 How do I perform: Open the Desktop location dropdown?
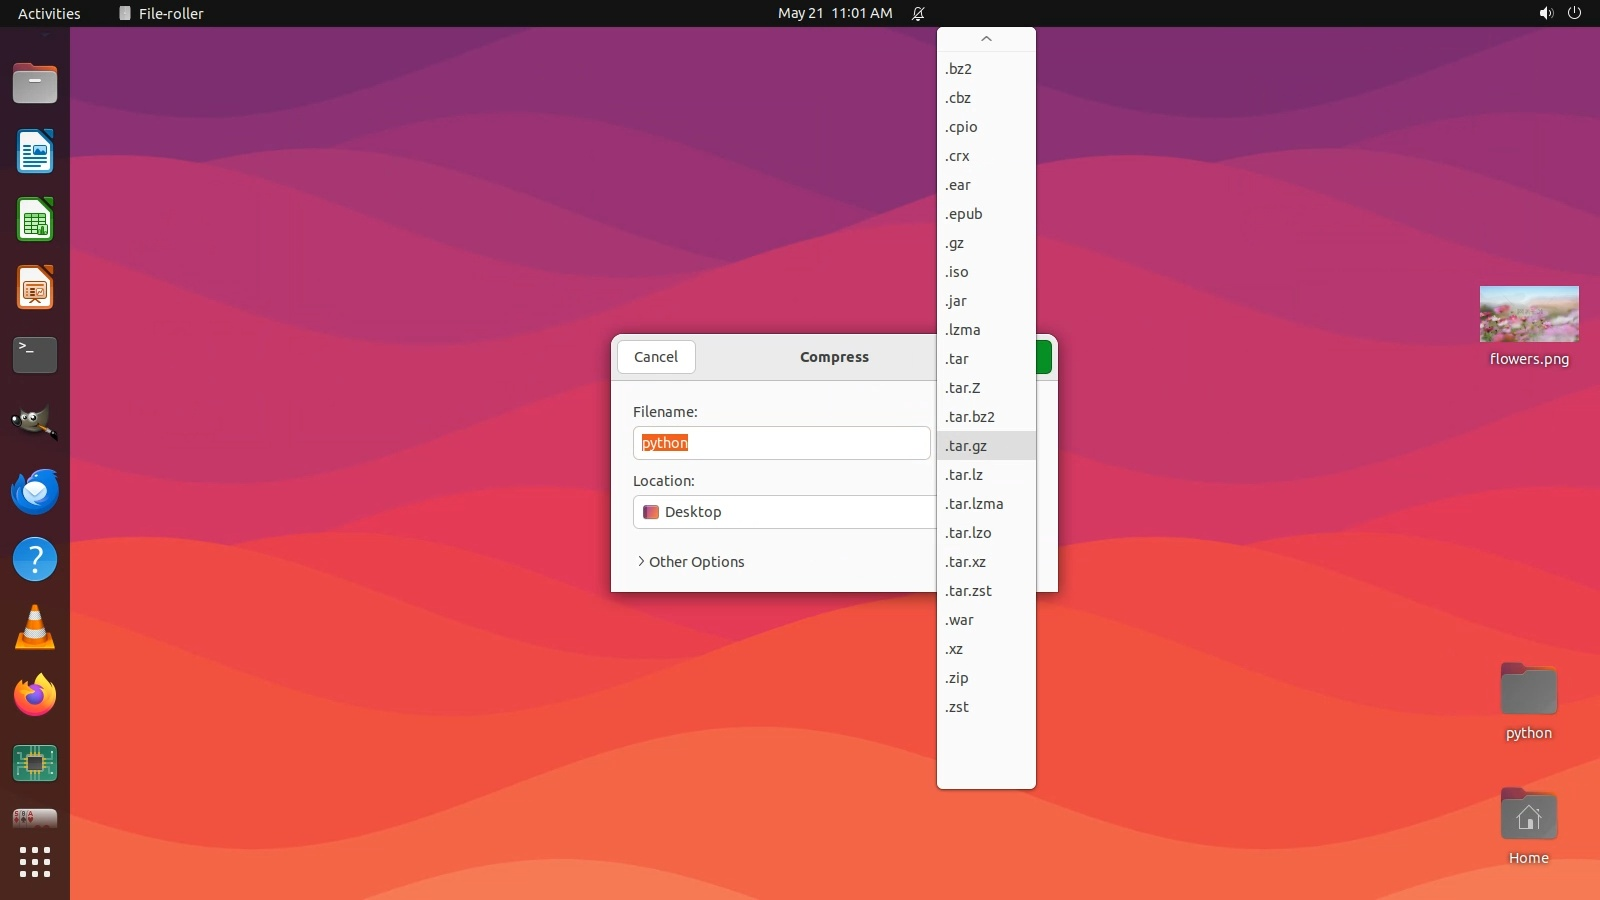pyautogui.click(x=783, y=512)
